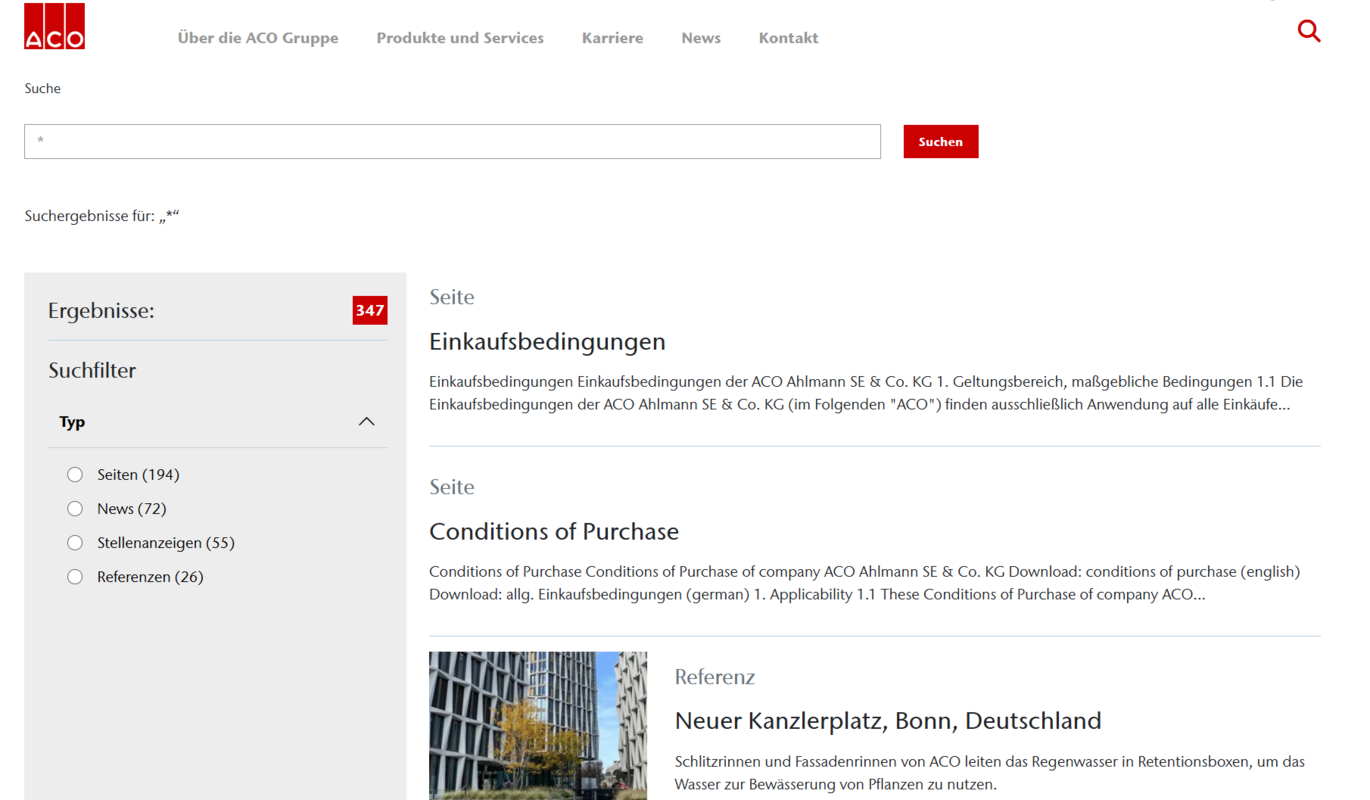
Task: Click the Referenz label above Kanzlerplatz
Action: tap(715, 677)
